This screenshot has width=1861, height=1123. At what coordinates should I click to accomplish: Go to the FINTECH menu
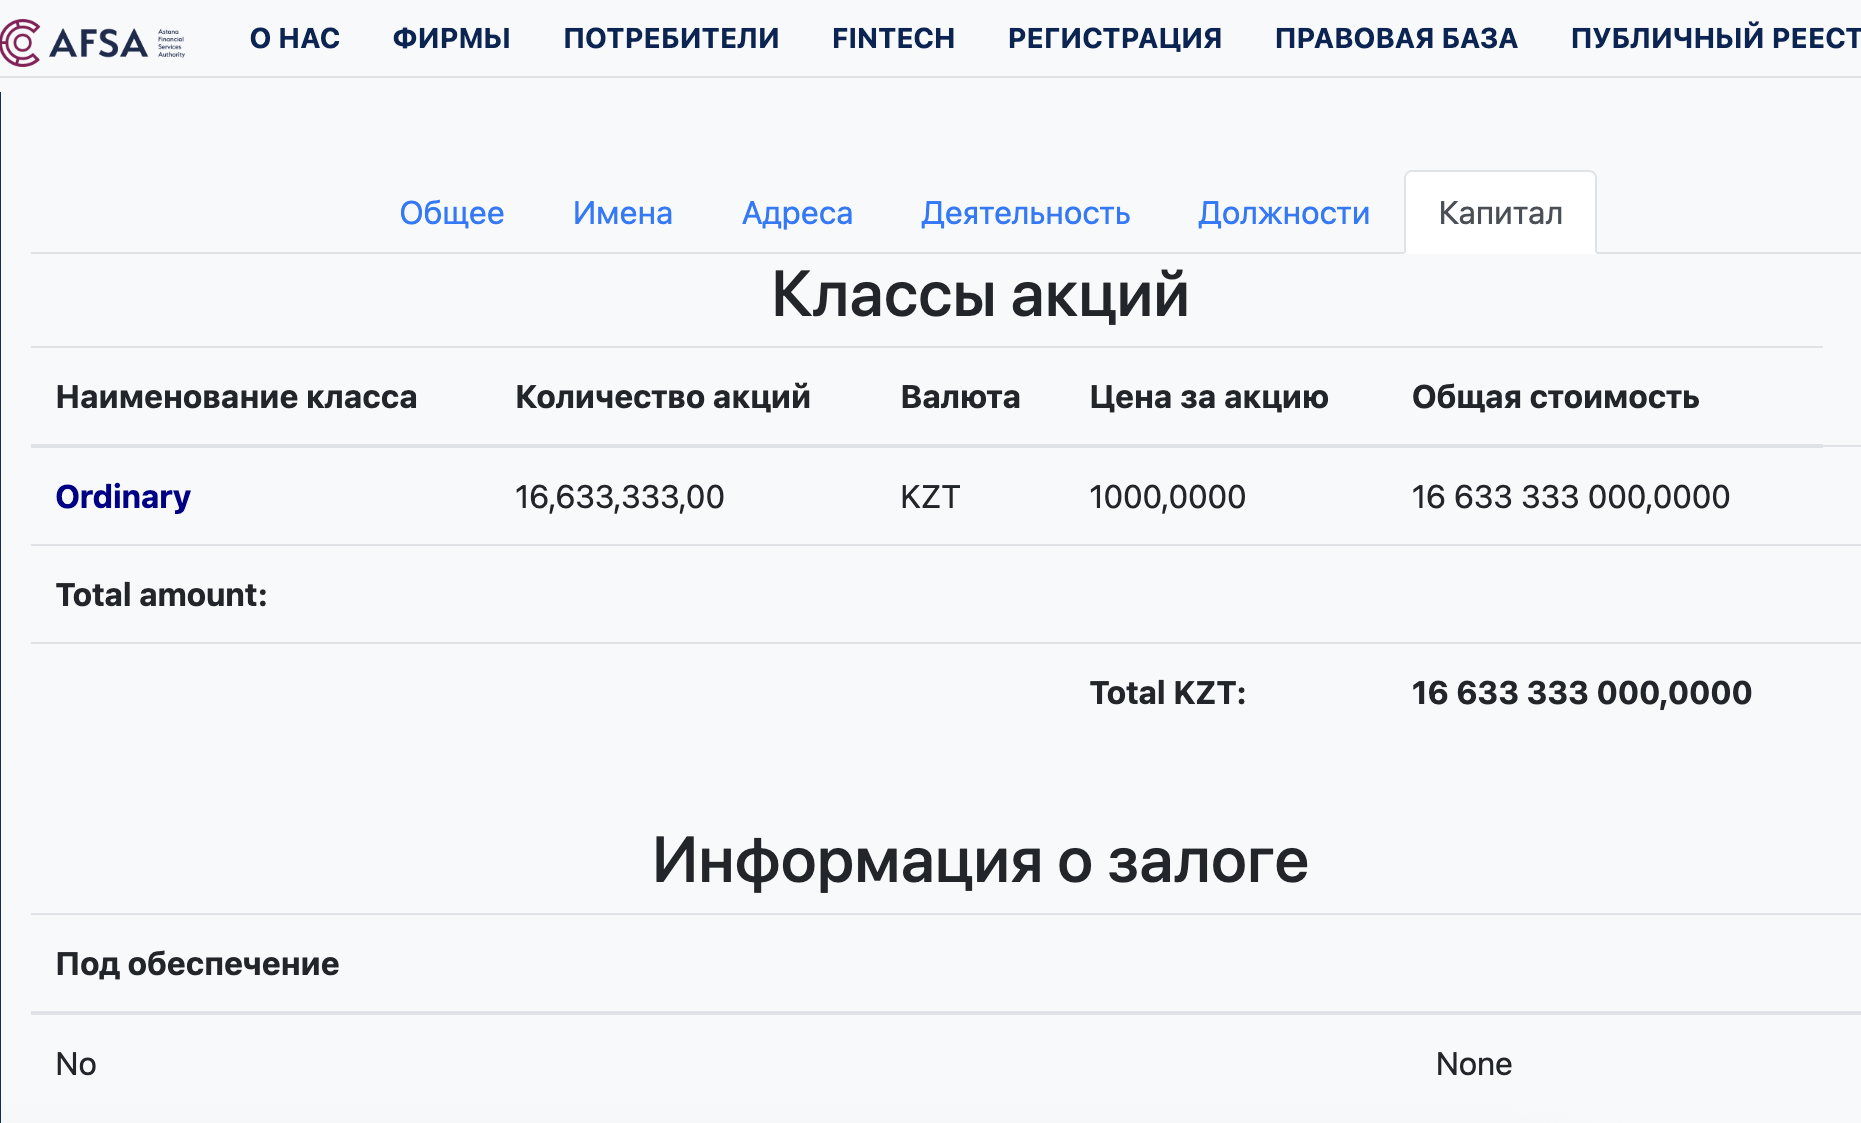point(893,38)
